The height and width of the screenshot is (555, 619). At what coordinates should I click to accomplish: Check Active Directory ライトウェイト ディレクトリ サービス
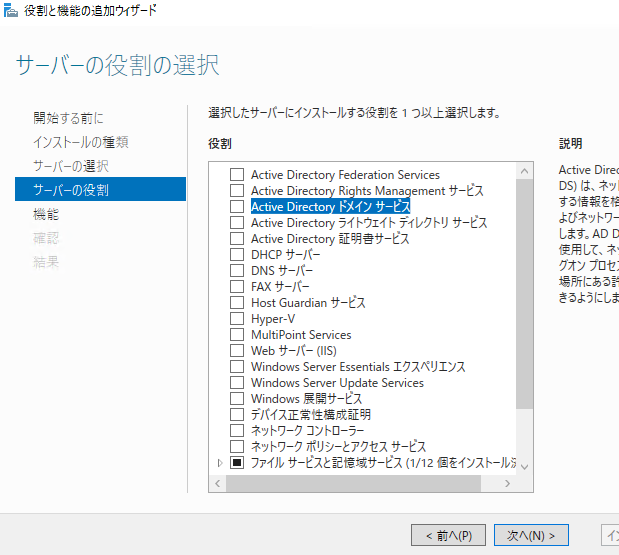[237, 223]
